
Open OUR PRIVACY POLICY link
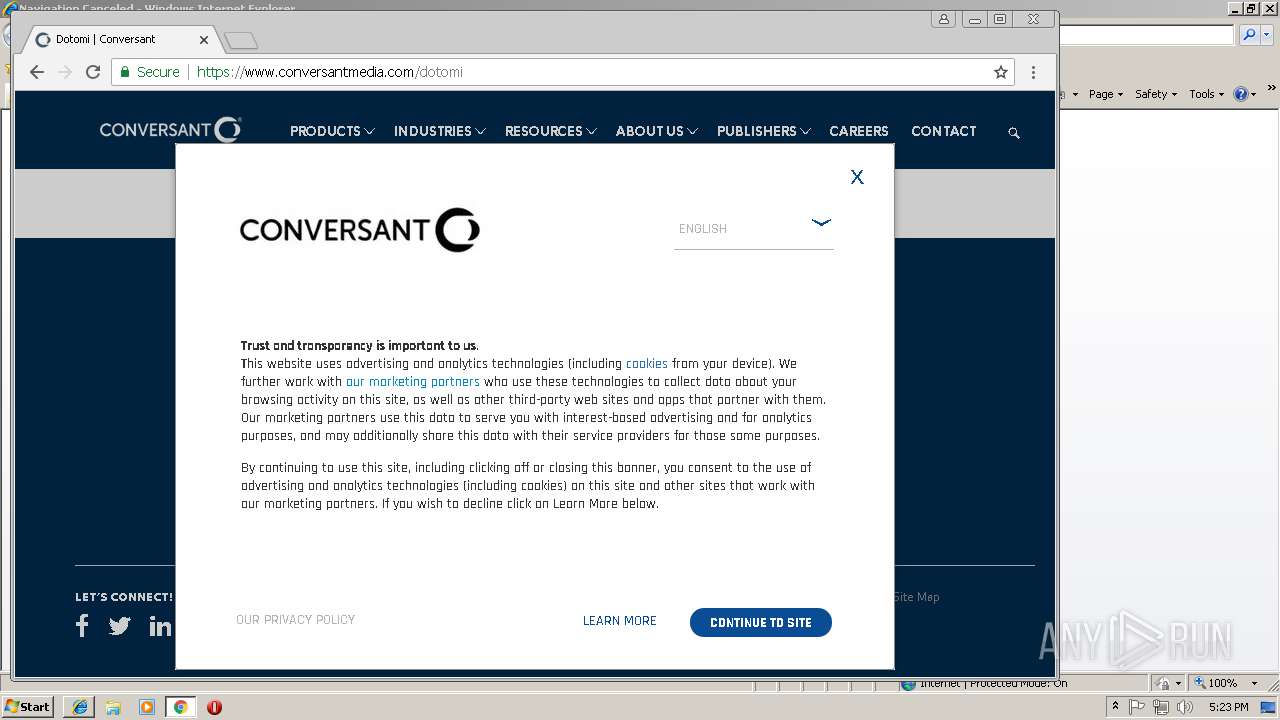pos(296,620)
